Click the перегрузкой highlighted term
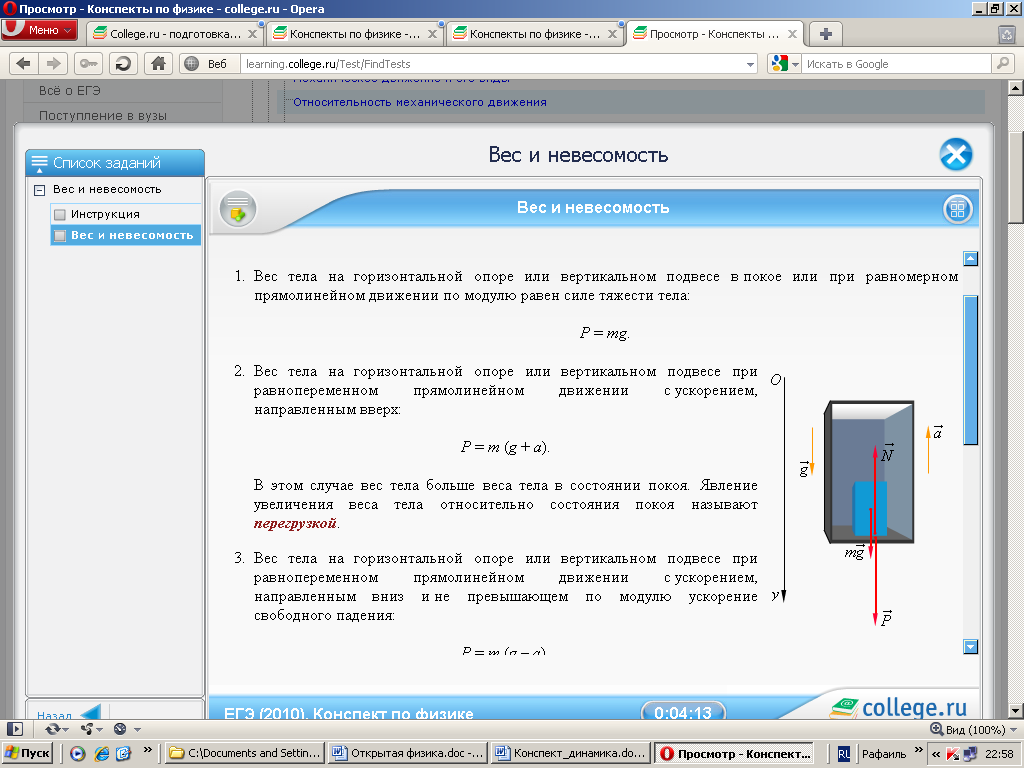This screenshot has height=768, width=1024. click(x=295, y=523)
